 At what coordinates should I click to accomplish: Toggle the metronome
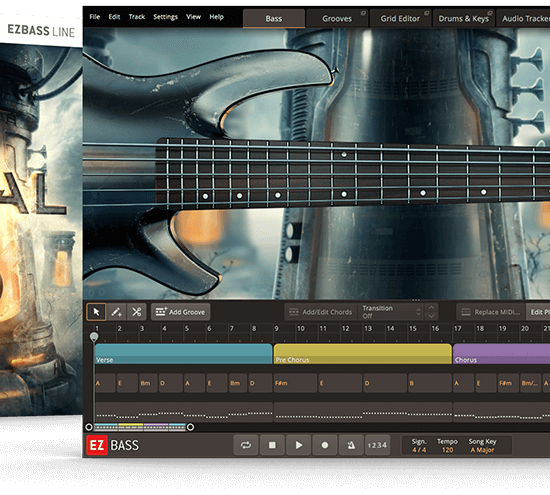[351, 445]
